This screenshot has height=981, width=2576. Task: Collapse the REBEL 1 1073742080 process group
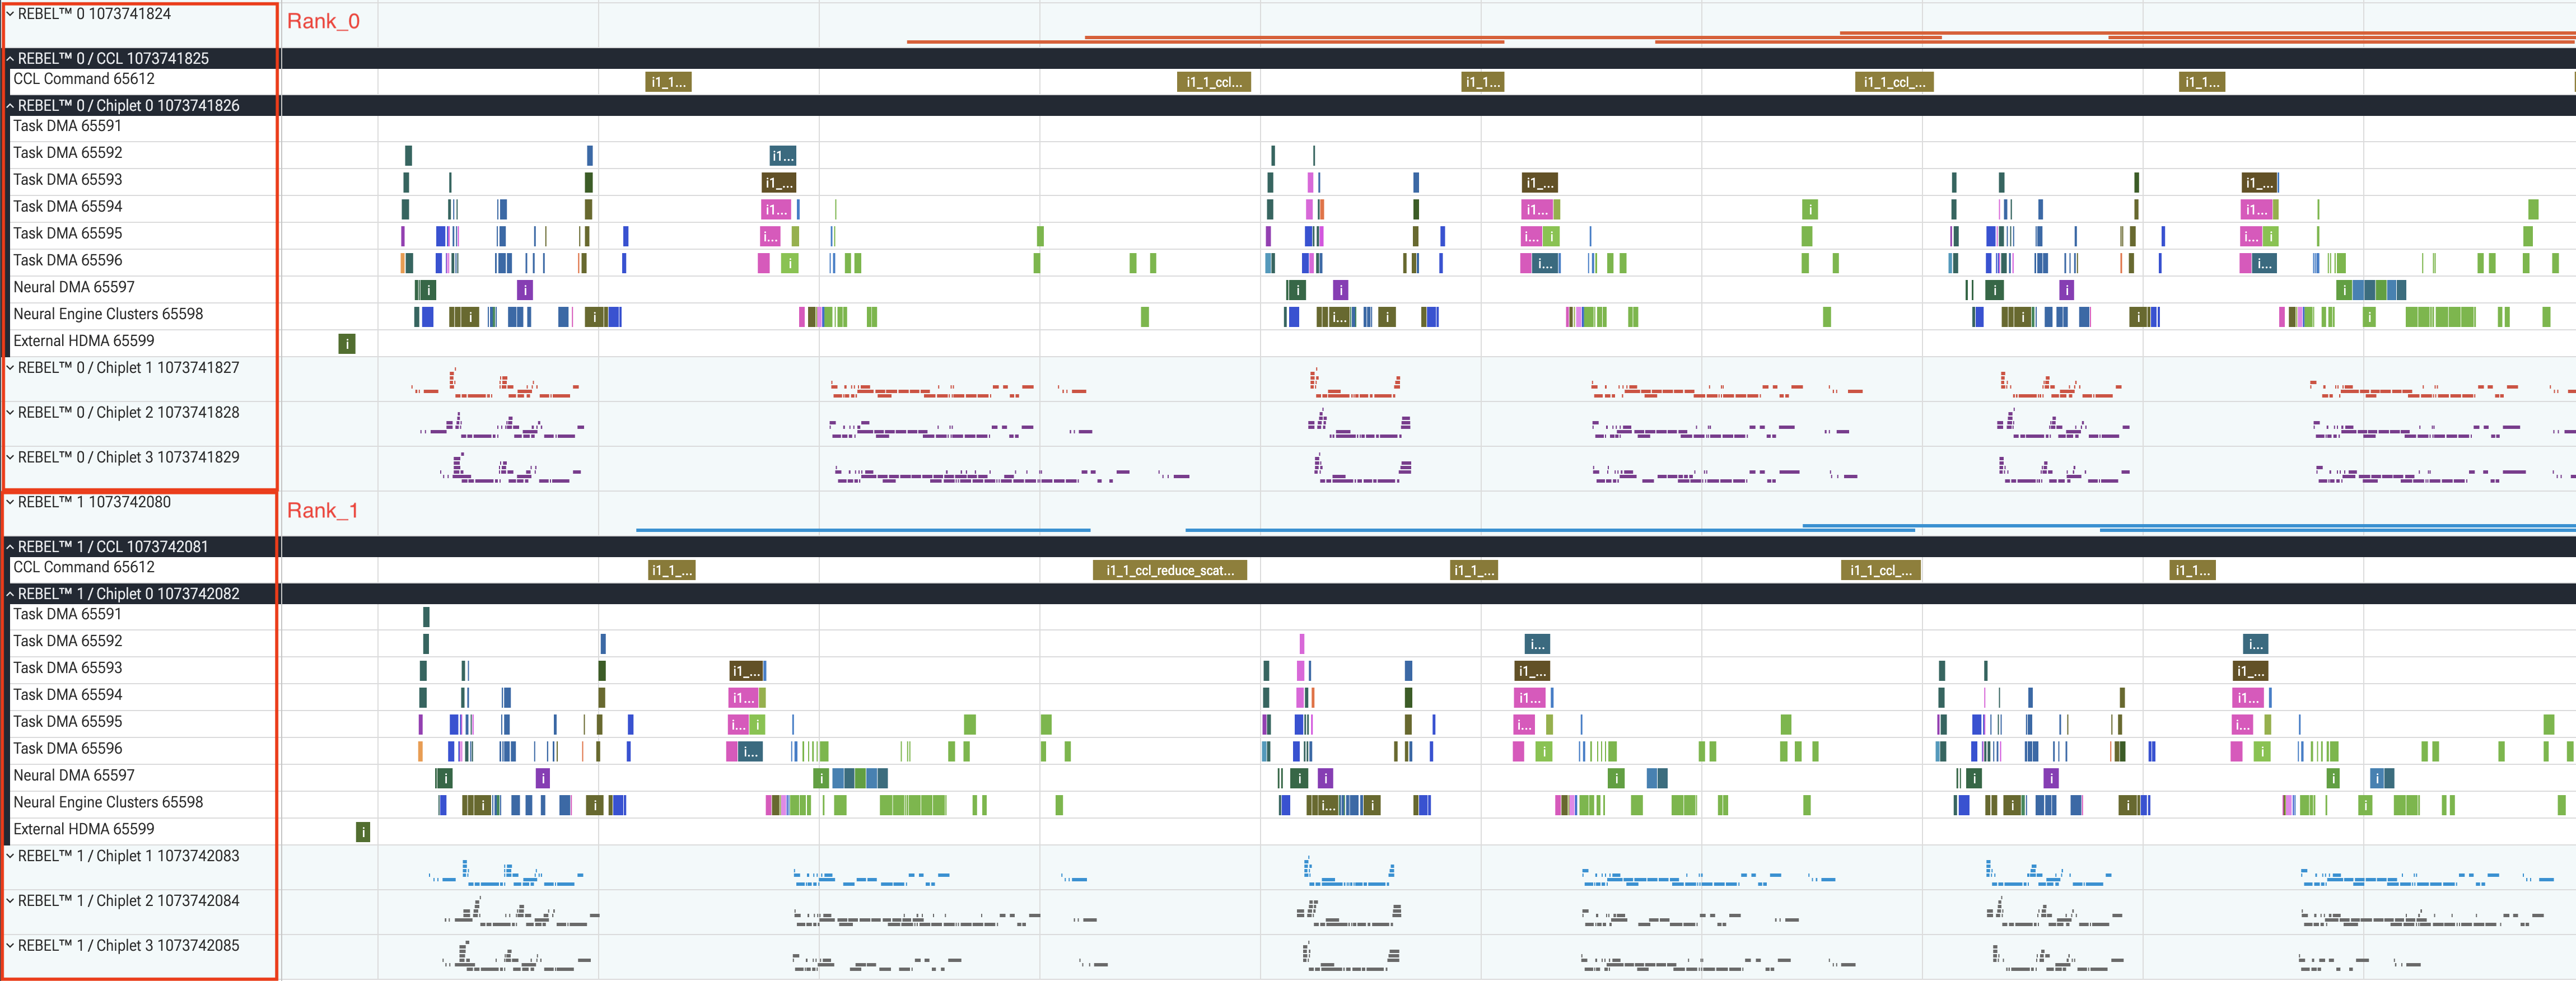pos(10,502)
